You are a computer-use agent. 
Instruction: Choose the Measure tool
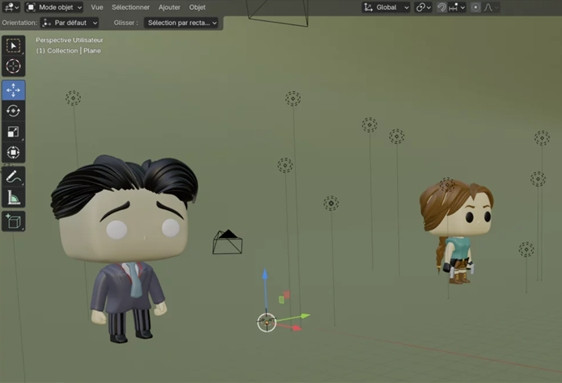click(13, 197)
